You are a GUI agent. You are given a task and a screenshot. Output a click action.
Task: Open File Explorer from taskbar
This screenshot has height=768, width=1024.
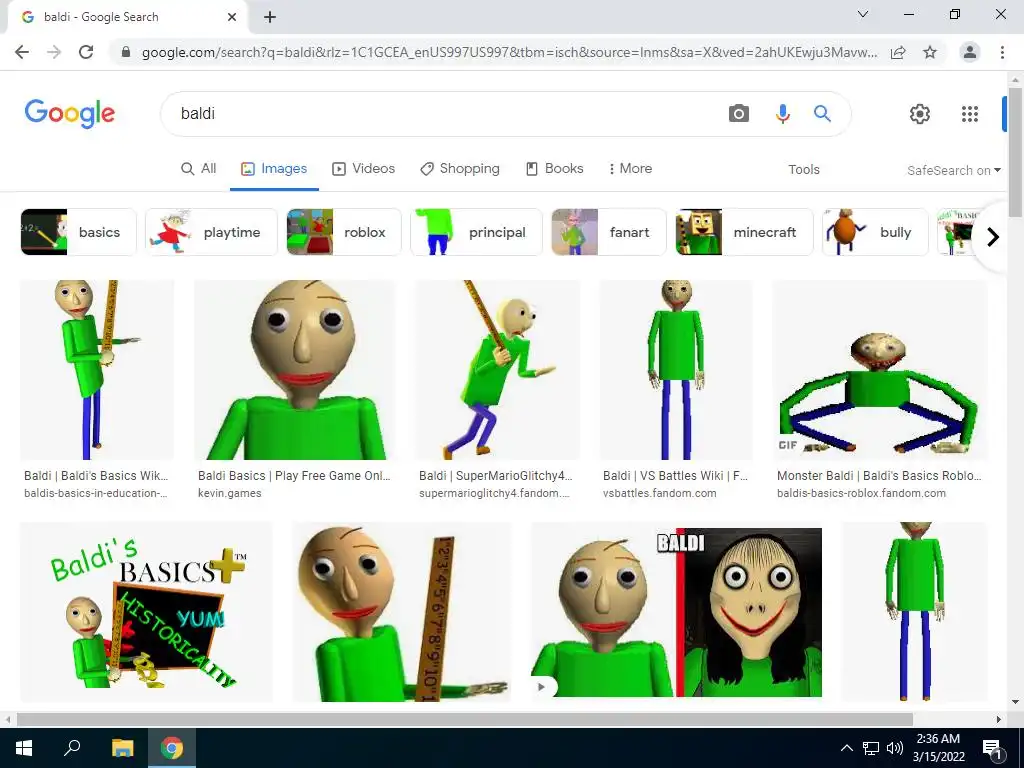pos(122,748)
